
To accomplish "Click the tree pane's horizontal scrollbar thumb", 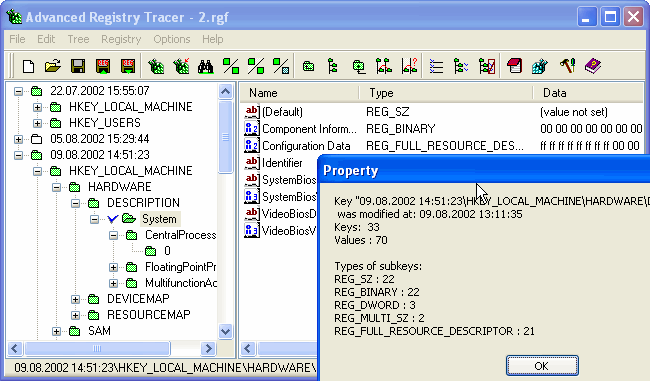I will pos(97,349).
